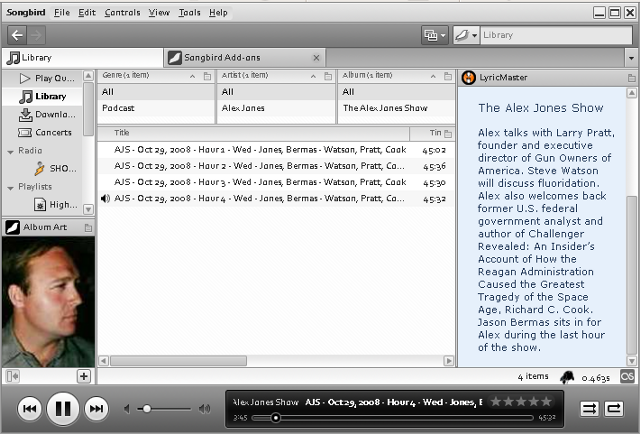The height and width of the screenshot is (434, 640).
Task: Sort tracks by Time column header
Action: (426, 133)
